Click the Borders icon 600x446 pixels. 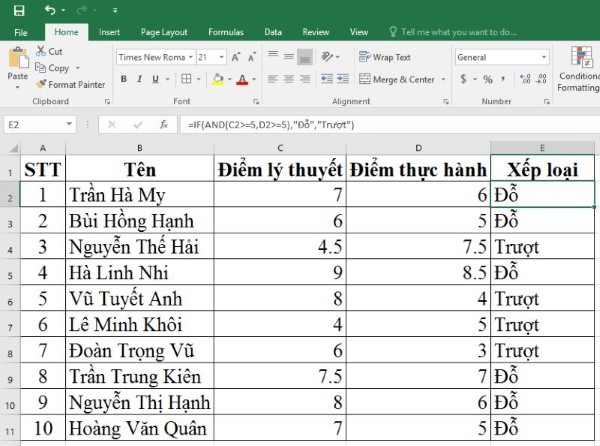(186, 79)
